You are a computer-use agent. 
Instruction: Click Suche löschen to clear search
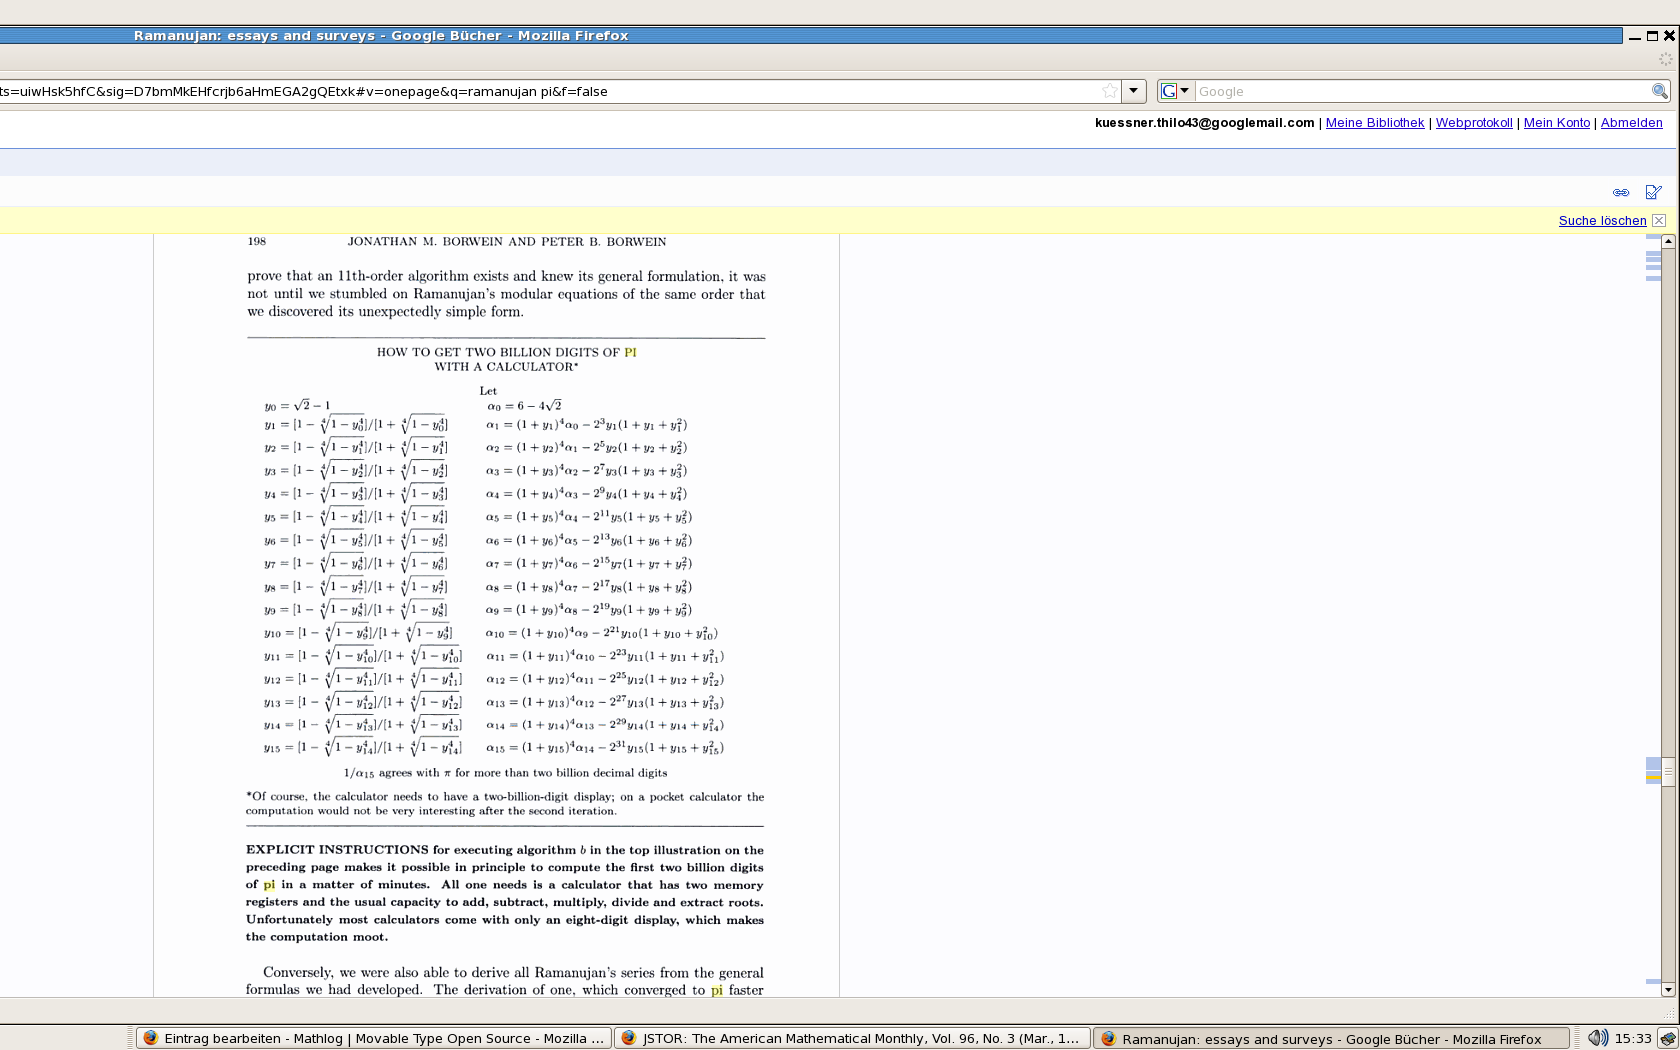pyautogui.click(x=1602, y=221)
